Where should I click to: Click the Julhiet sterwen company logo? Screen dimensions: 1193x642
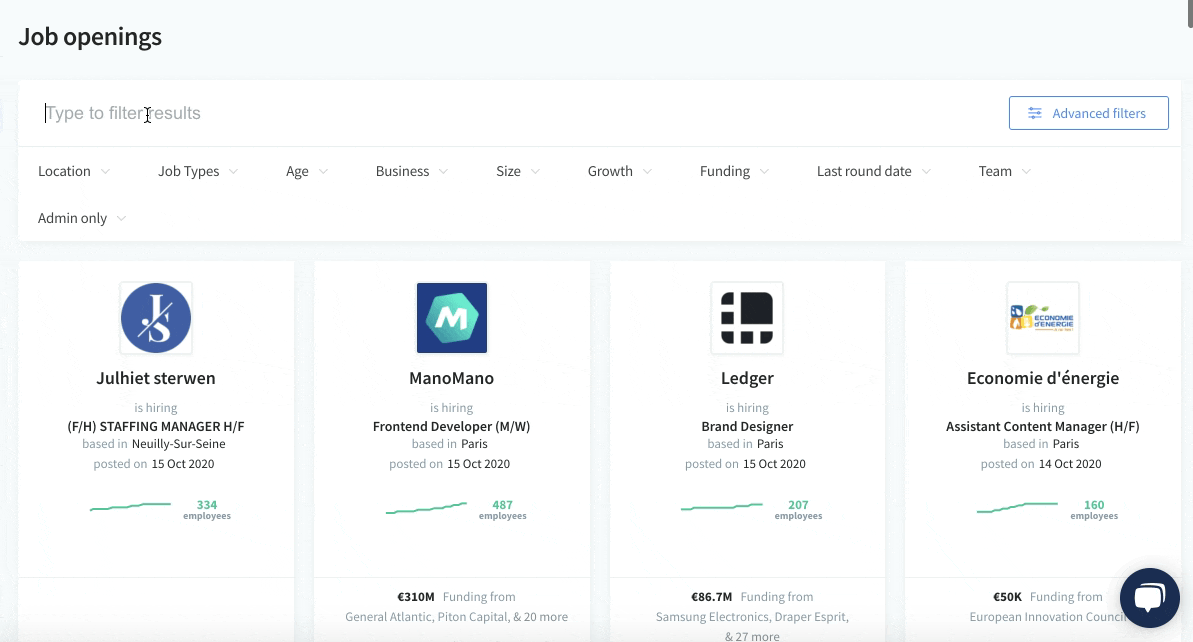pyautogui.click(x=156, y=318)
